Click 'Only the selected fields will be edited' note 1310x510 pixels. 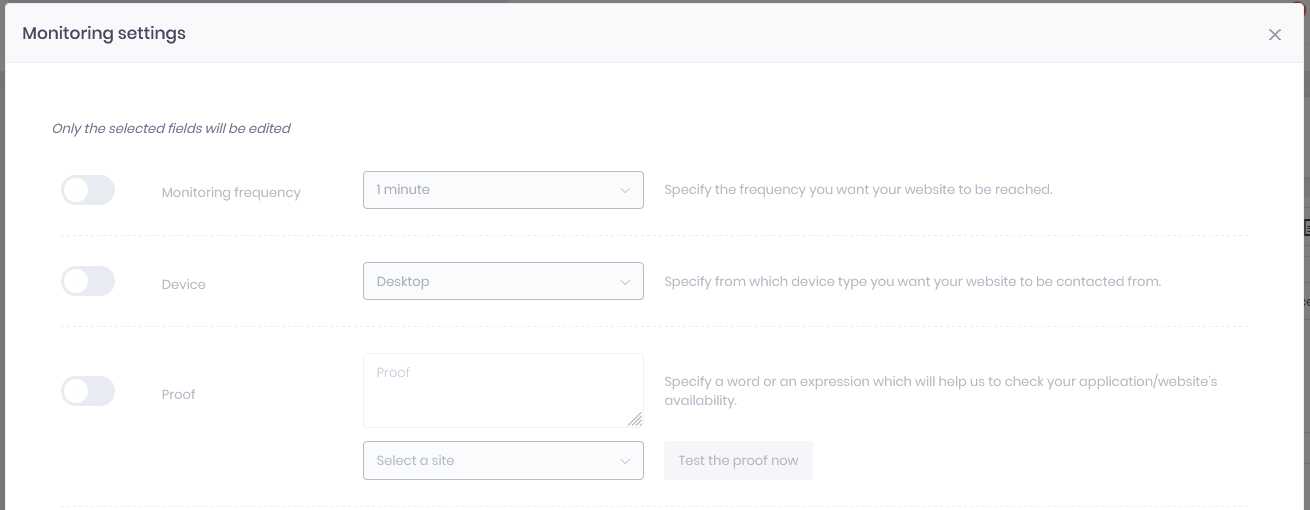tap(171, 128)
